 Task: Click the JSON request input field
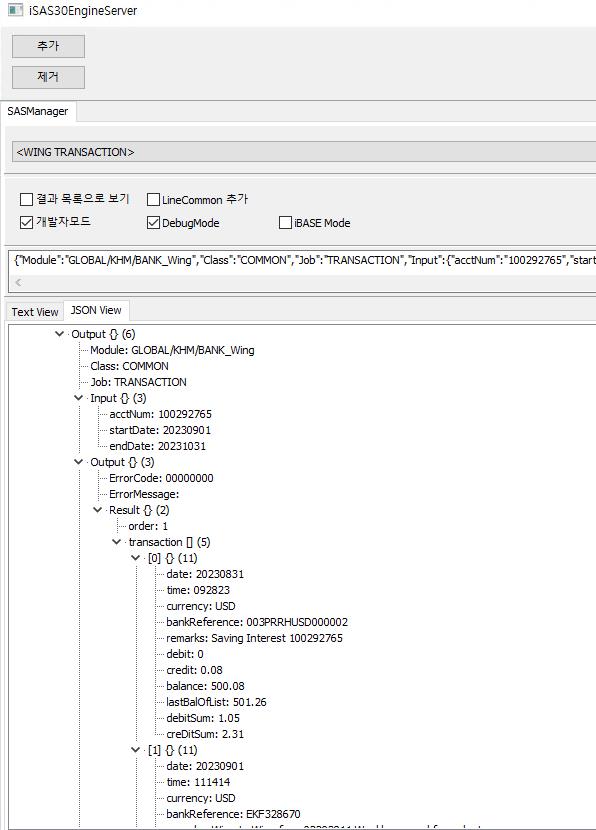point(303,260)
